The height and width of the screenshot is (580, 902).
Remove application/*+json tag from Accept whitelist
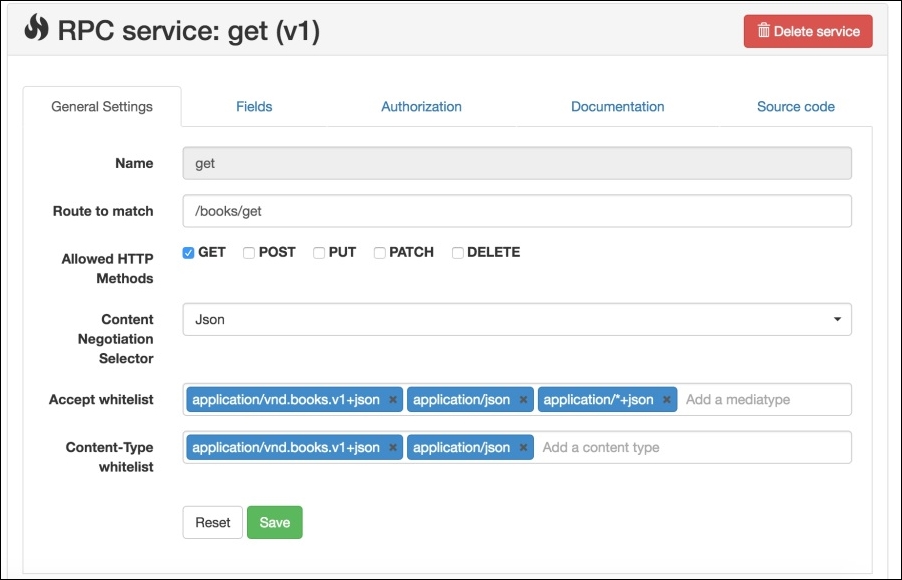pyautogui.click(x=666, y=400)
